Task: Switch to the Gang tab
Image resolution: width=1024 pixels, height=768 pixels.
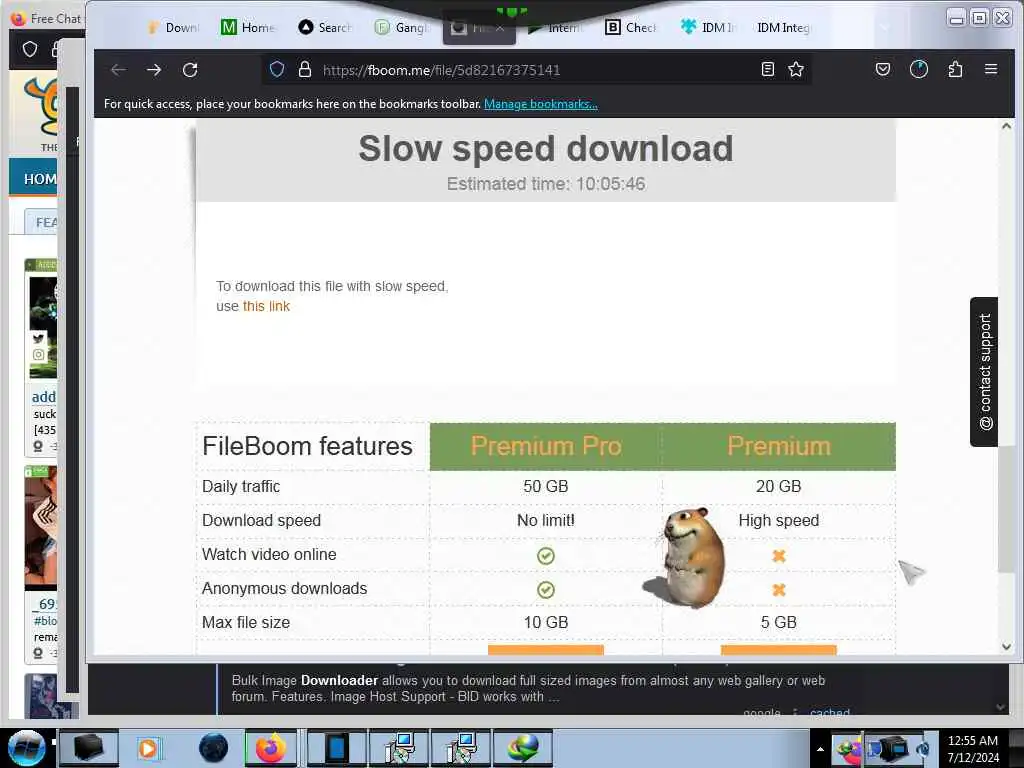Action: click(x=403, y=27)
